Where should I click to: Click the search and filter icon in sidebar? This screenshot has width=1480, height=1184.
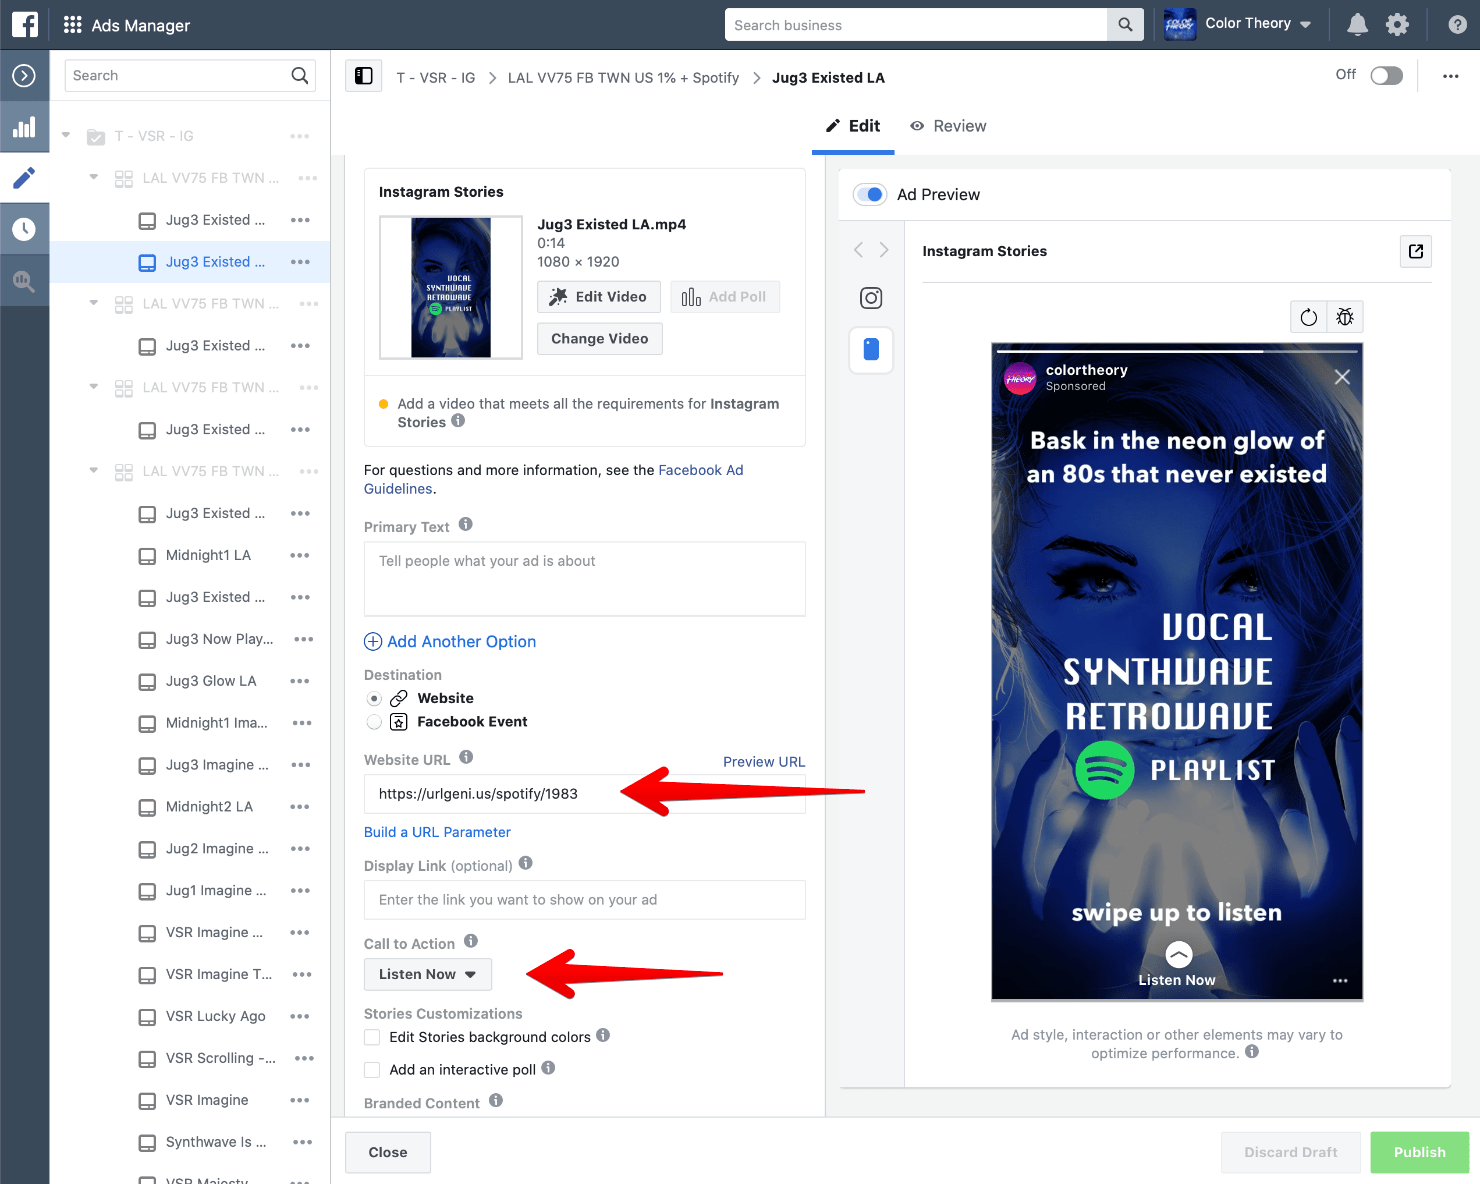coord(25,280)
